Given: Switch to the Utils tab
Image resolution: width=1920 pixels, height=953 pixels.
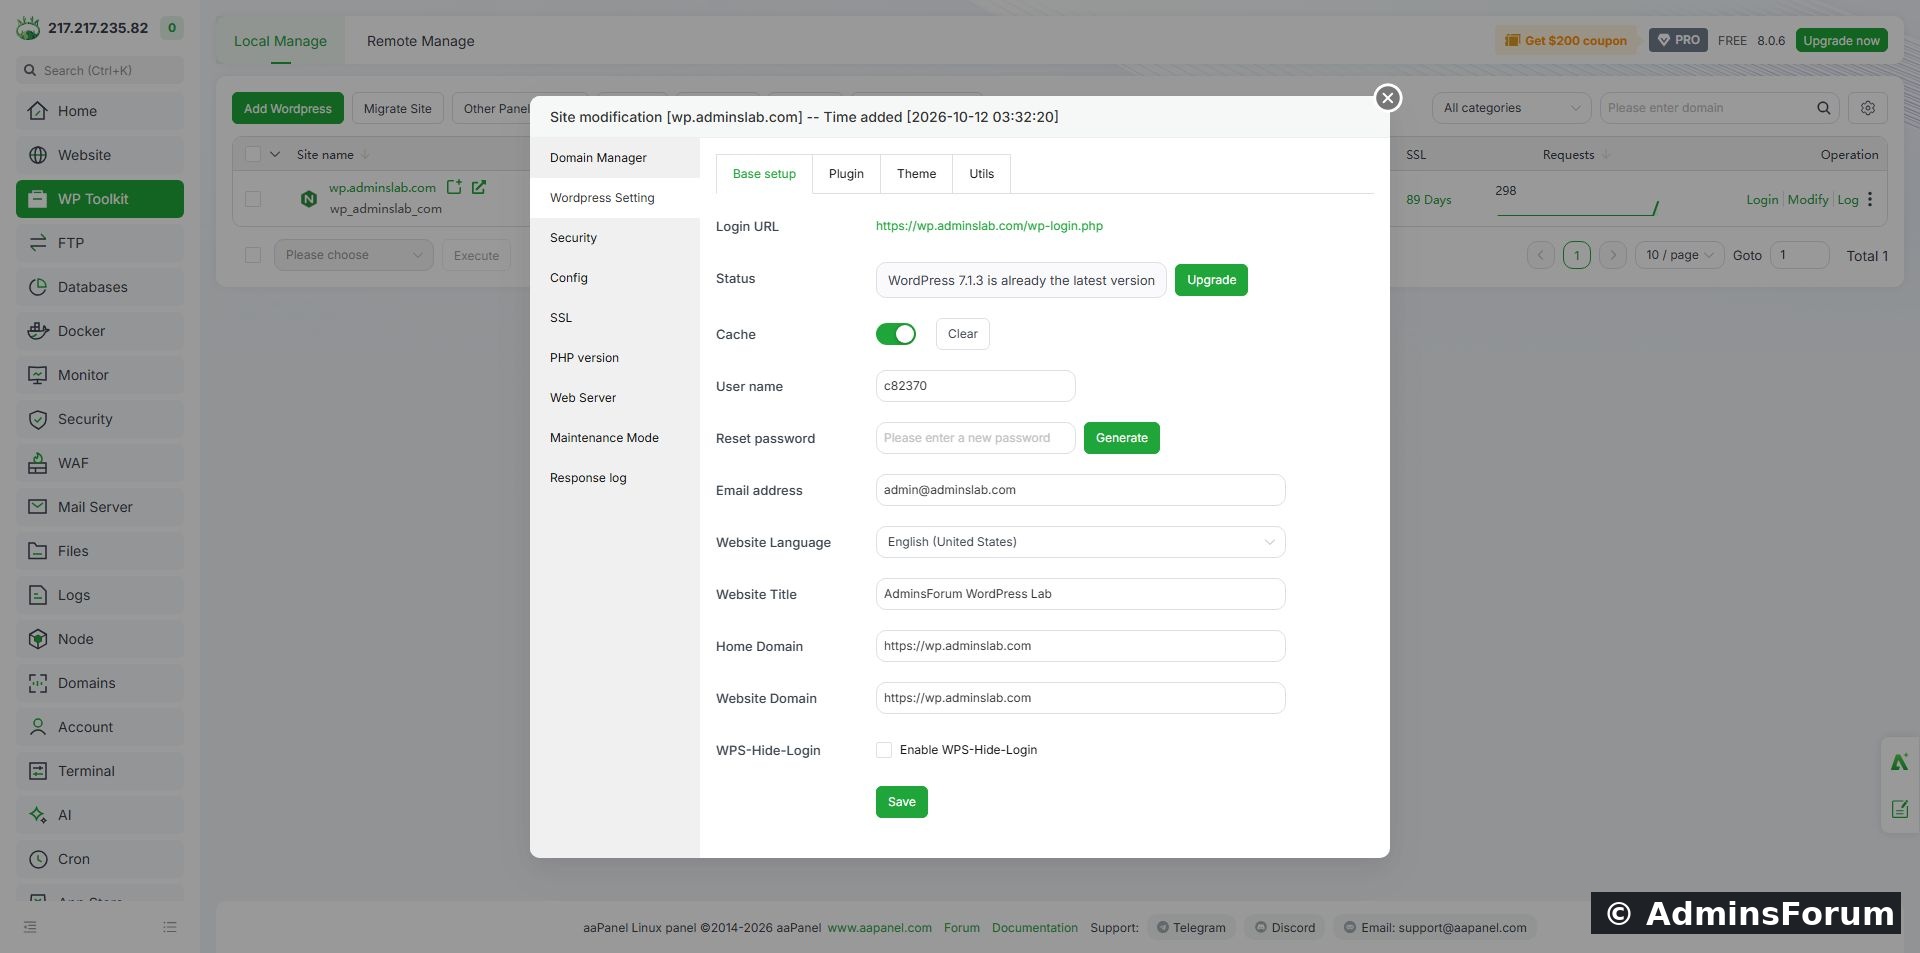Looking at the screenshot, I should coord(981,174).
